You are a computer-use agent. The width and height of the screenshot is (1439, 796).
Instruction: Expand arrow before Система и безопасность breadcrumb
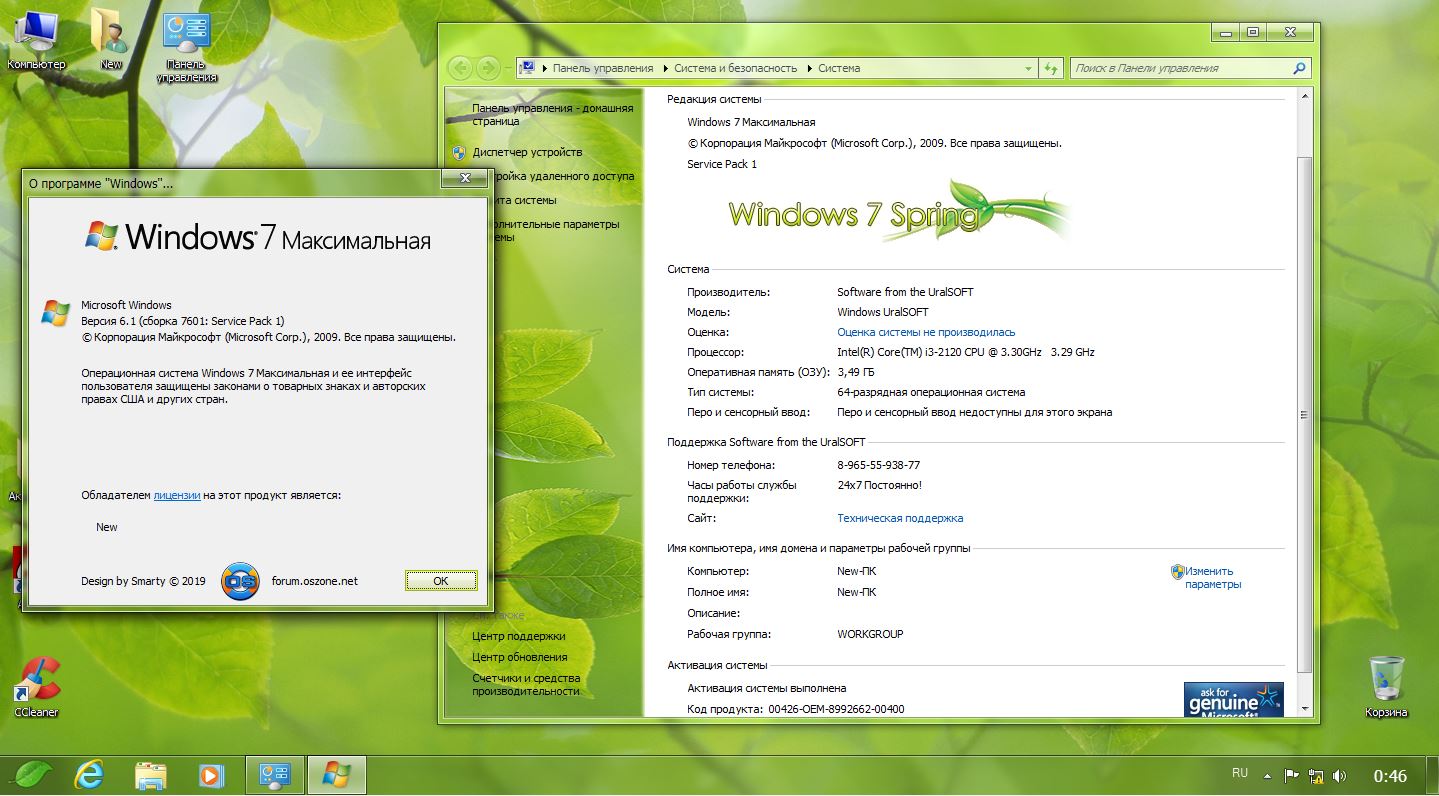point(666,68)
